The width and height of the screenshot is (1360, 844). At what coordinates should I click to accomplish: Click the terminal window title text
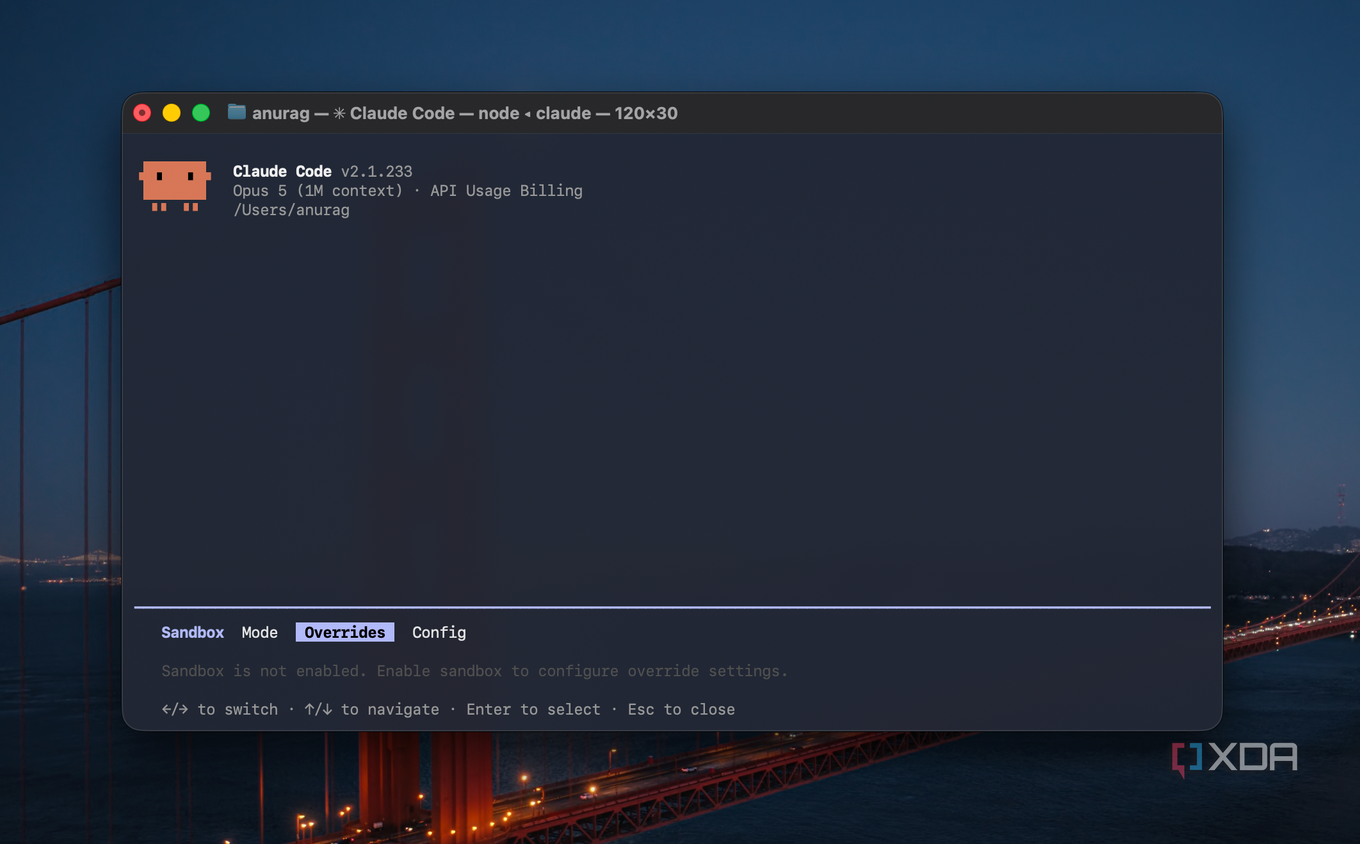[x=465, y=113]
